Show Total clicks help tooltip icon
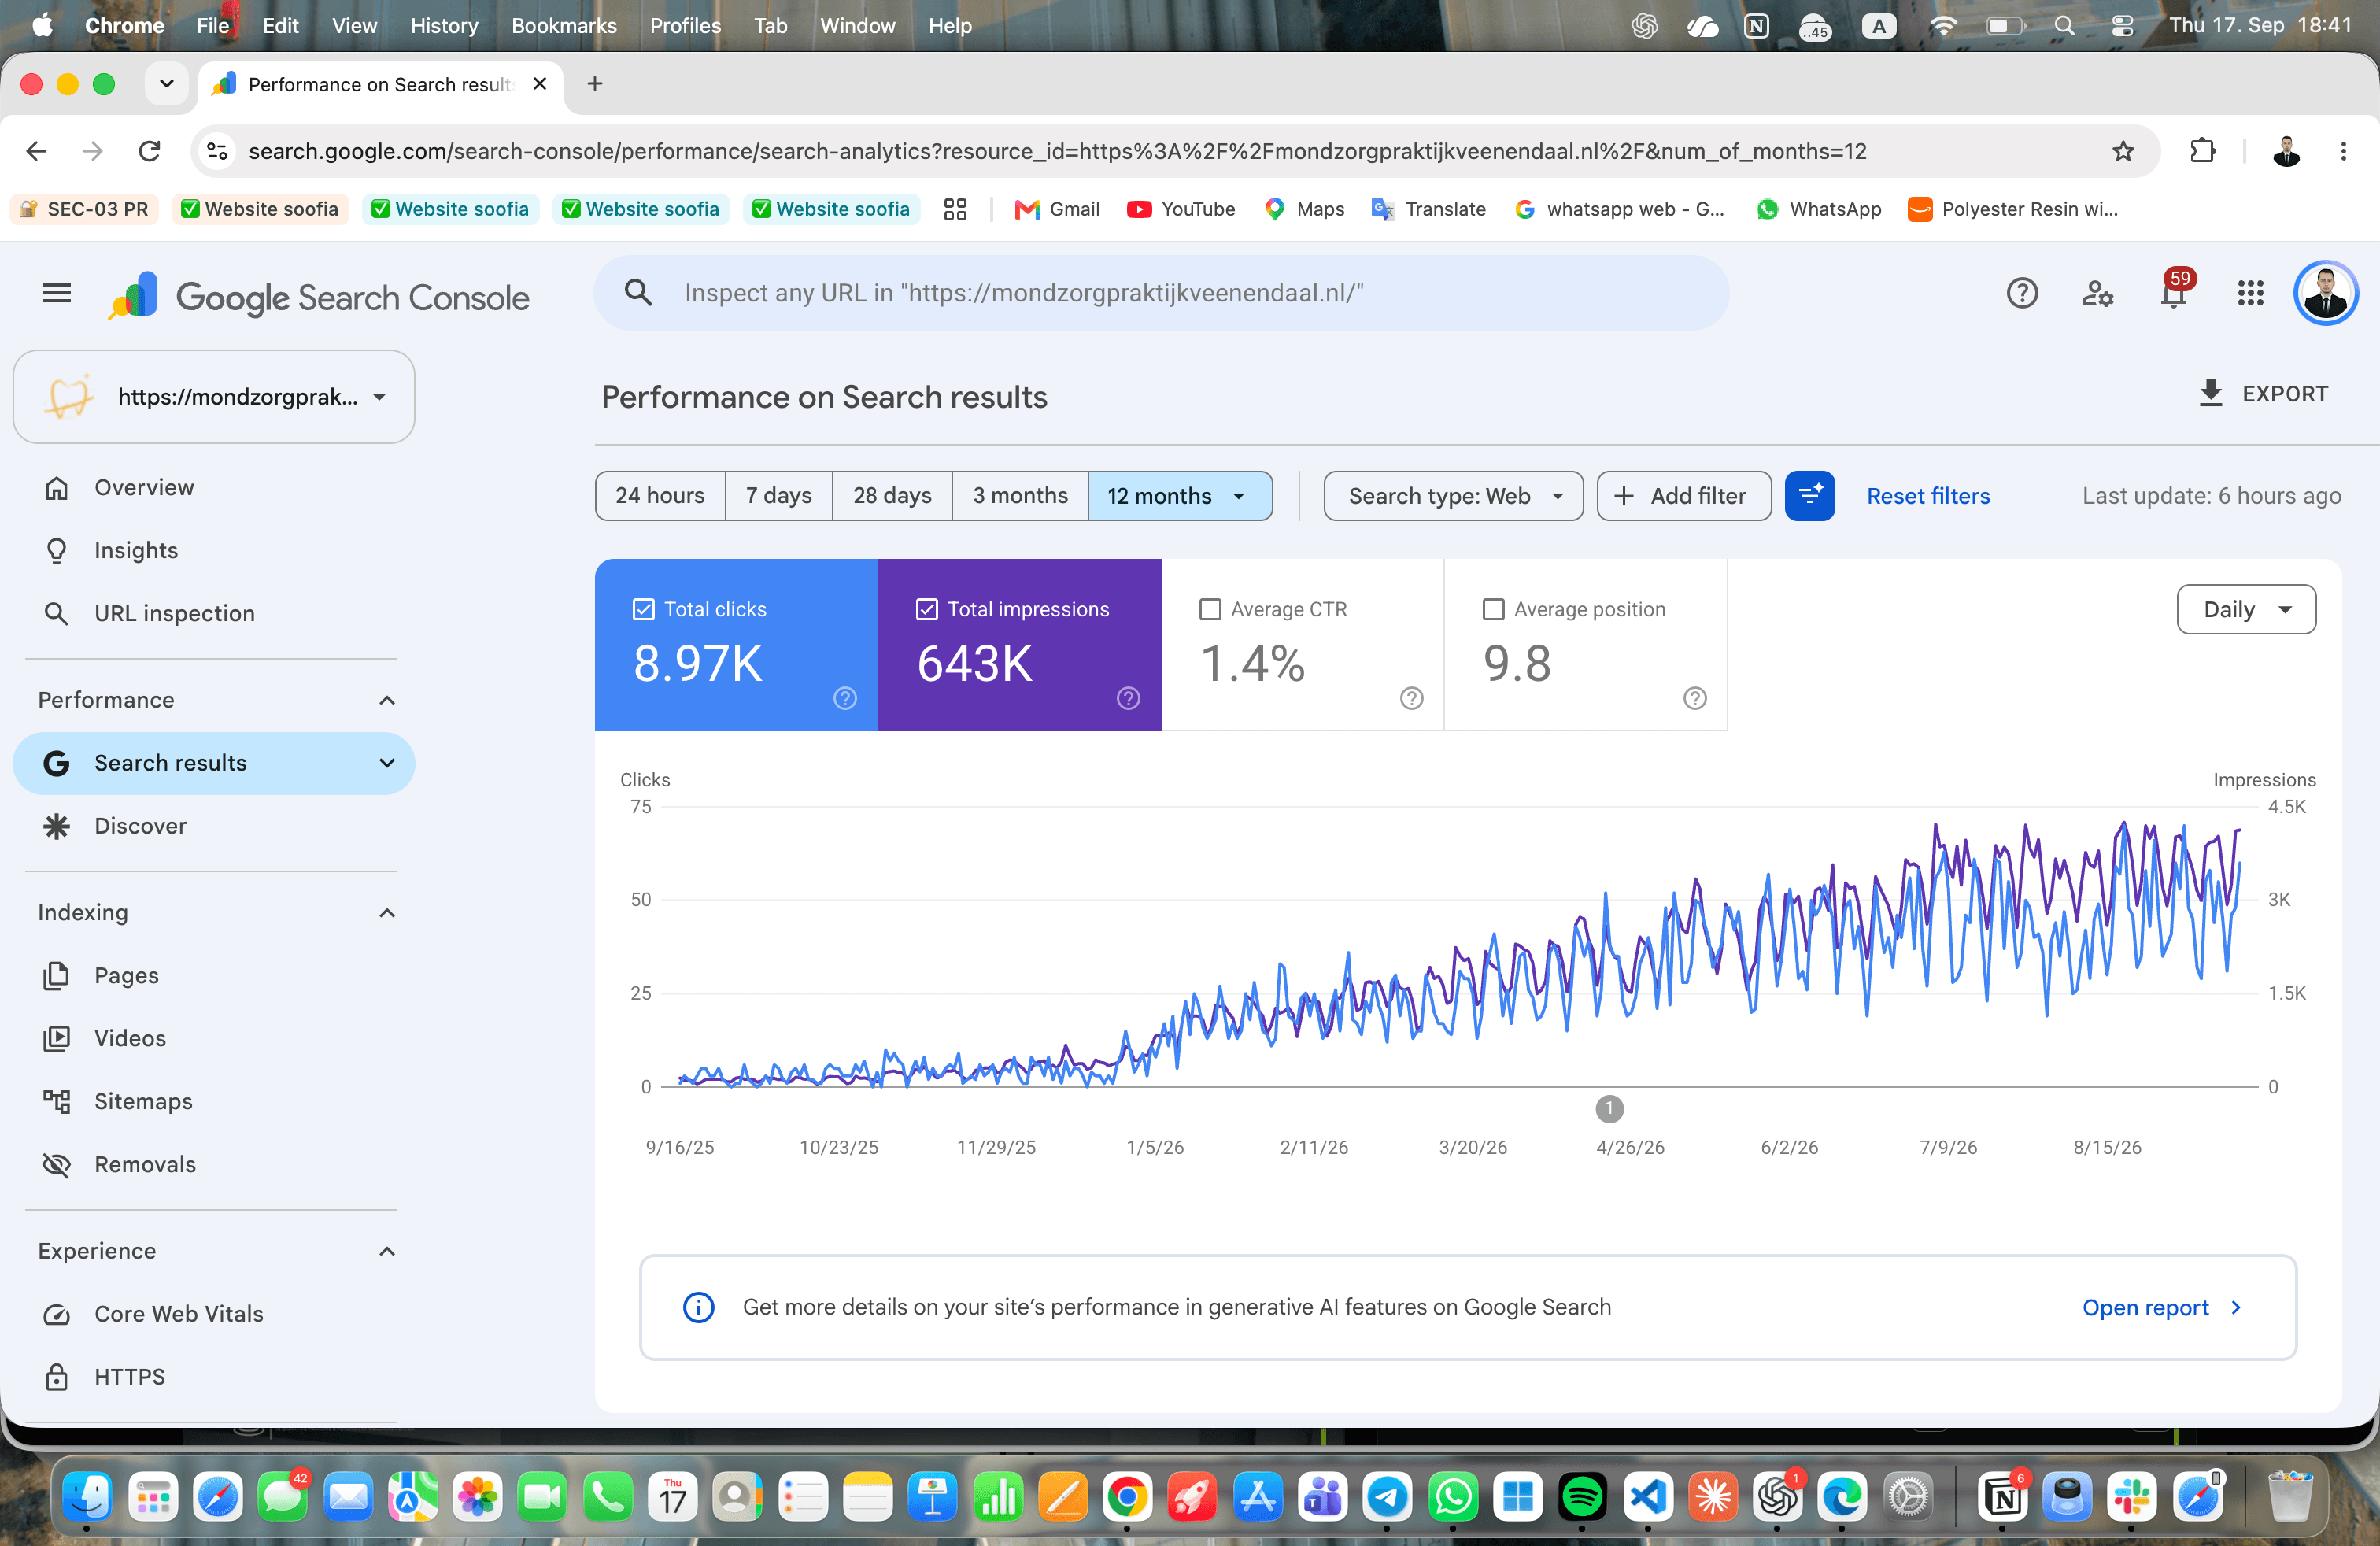2380x1546 pixels. [845, 698]
